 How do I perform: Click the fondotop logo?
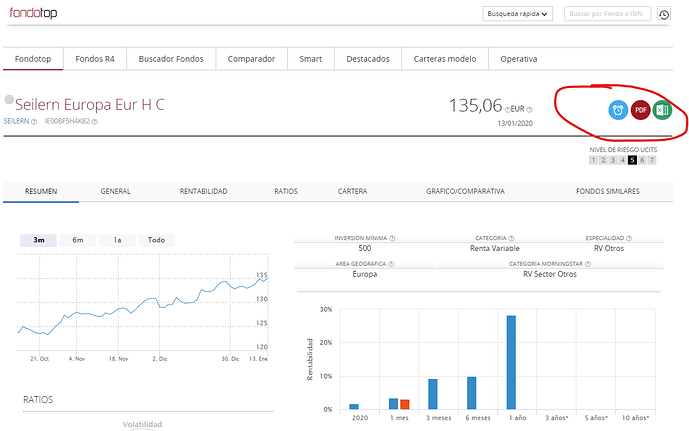tap(33, 13)
